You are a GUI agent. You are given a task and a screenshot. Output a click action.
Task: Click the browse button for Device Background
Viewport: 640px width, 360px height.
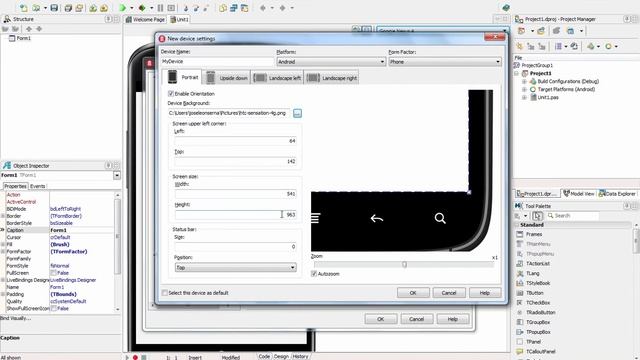point(297,113)
